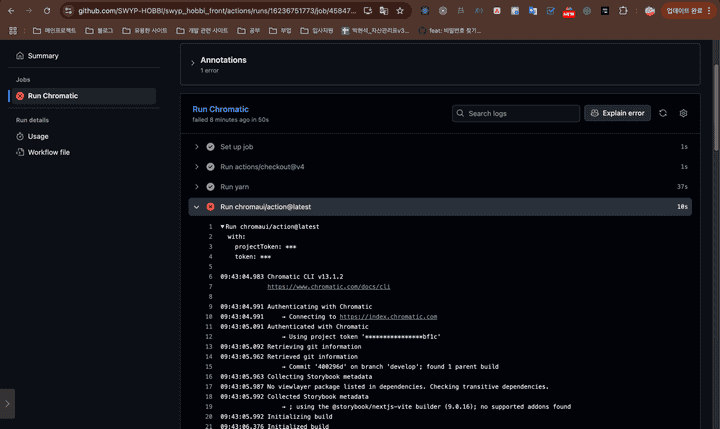Viewport: 720px width, 429px height.
Task: Click the success check icon for Set up job
Action: (x=210, y=147)
